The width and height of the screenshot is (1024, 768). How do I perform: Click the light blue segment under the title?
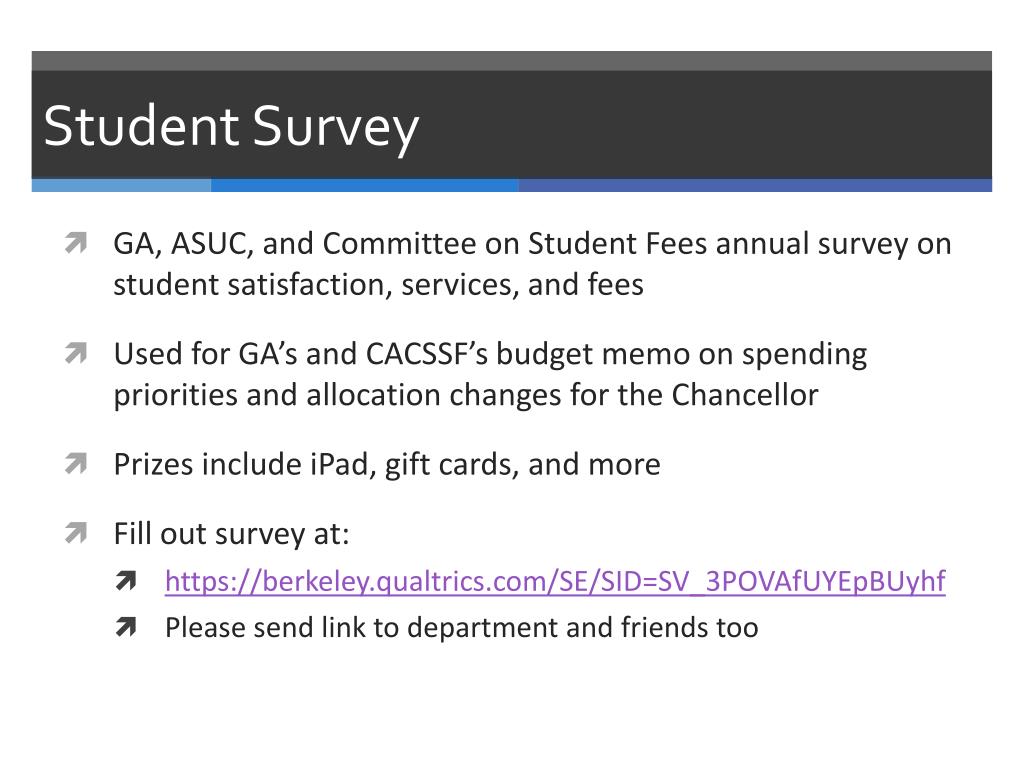121,185
